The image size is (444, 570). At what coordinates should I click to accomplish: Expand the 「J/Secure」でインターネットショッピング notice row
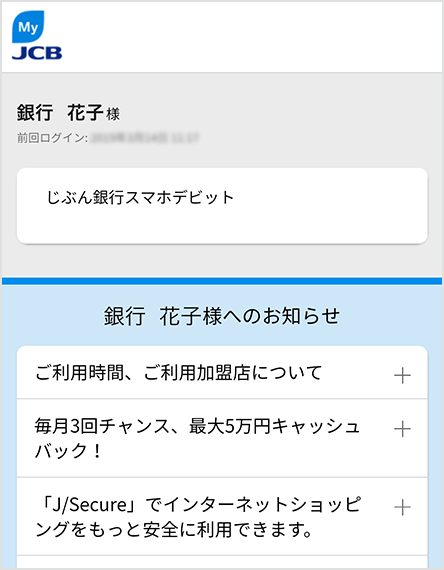222,517
